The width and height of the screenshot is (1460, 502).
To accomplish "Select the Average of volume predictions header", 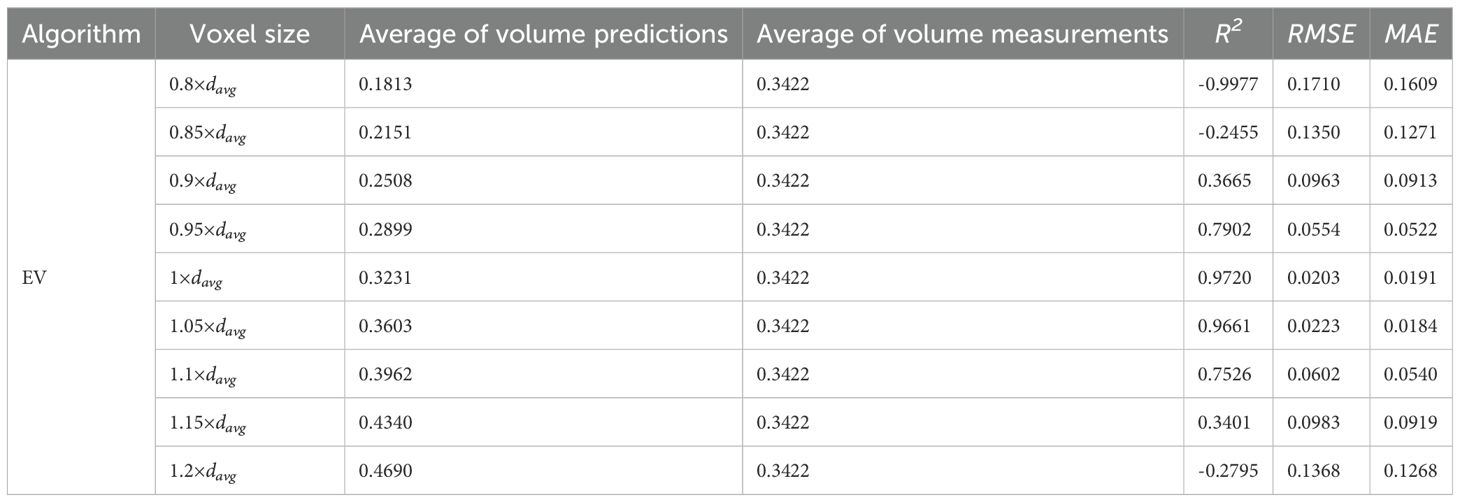I will [x=543, y=35].
